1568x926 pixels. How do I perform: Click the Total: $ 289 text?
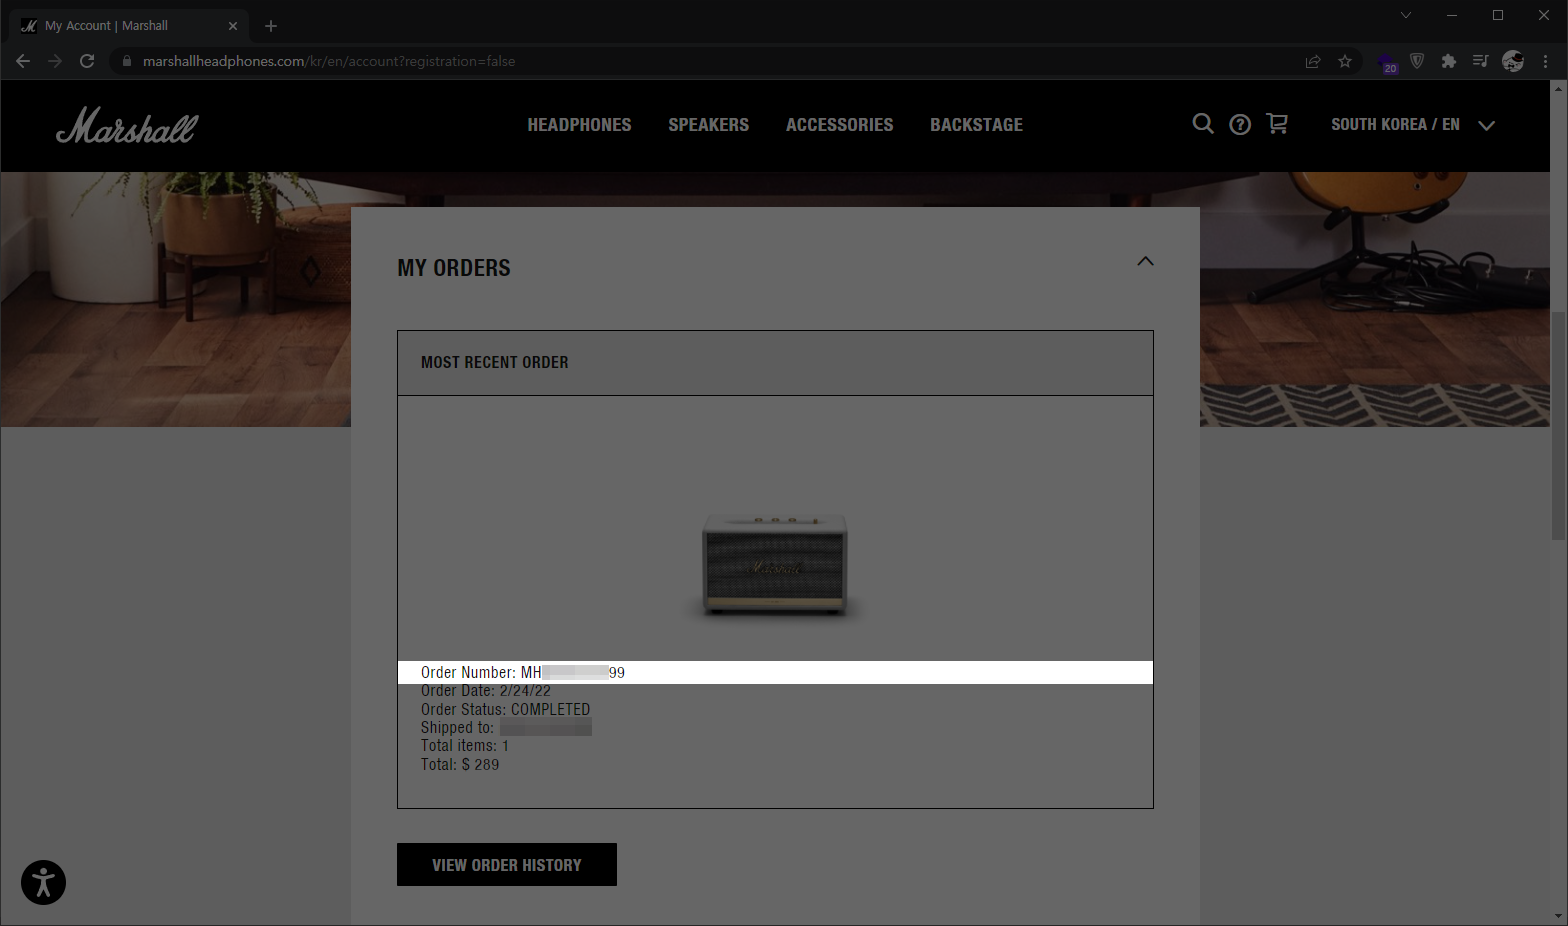(x=460, y=764)
